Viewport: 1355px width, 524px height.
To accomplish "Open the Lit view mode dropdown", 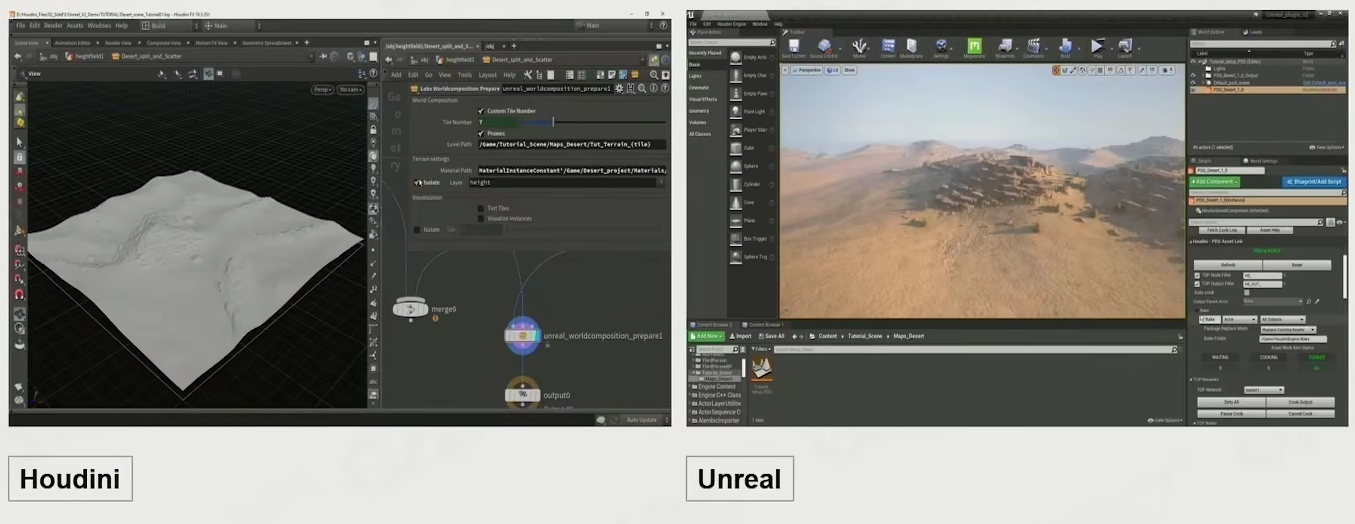I will (833, 70).
